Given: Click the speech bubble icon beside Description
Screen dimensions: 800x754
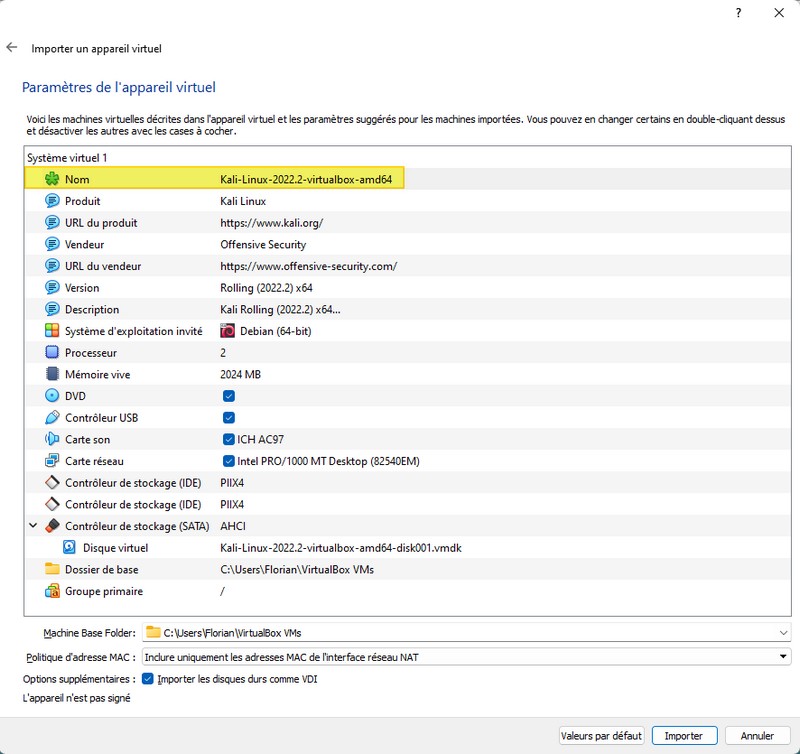Looking at the screenshot, I should [x=52, y=309].
